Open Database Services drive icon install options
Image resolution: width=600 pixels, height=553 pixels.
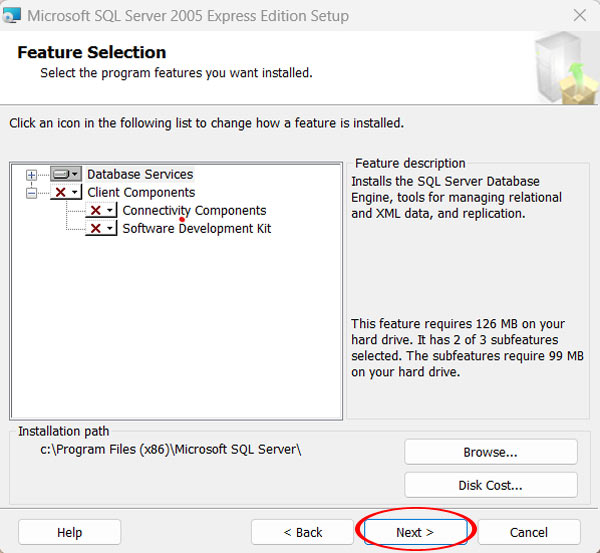pos(65,174)
